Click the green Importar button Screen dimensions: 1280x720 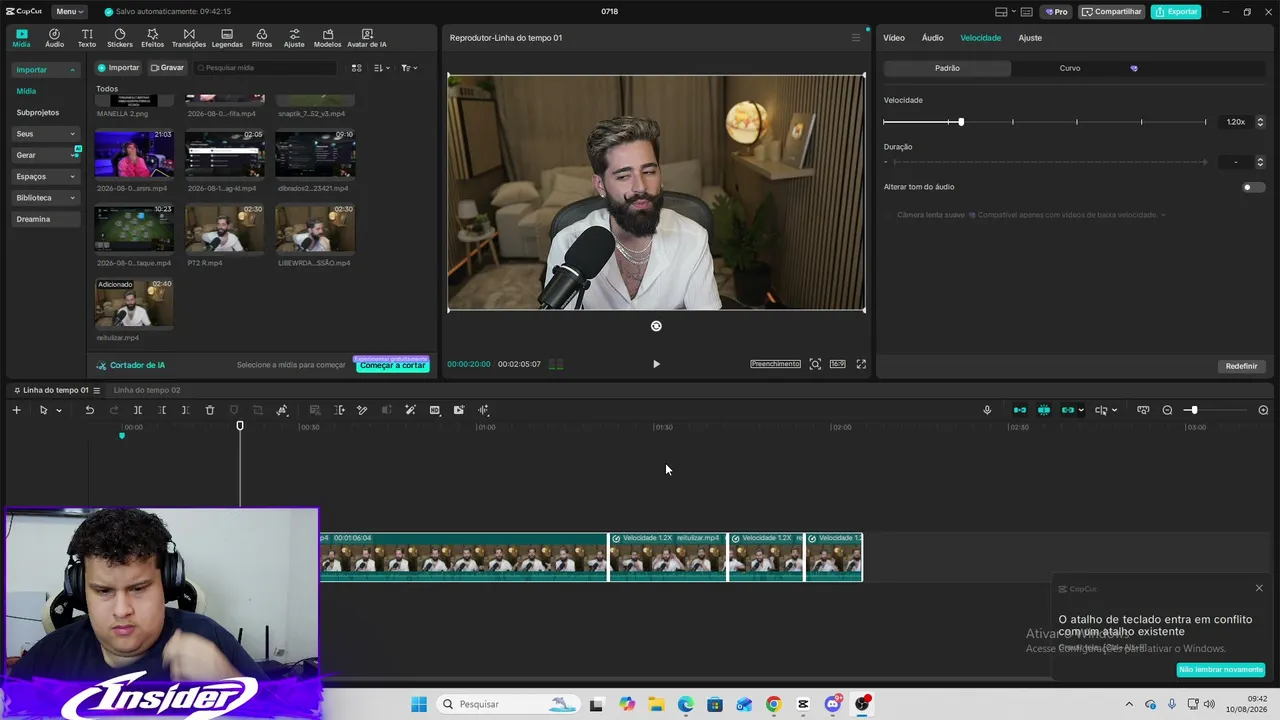click(118, 68)
